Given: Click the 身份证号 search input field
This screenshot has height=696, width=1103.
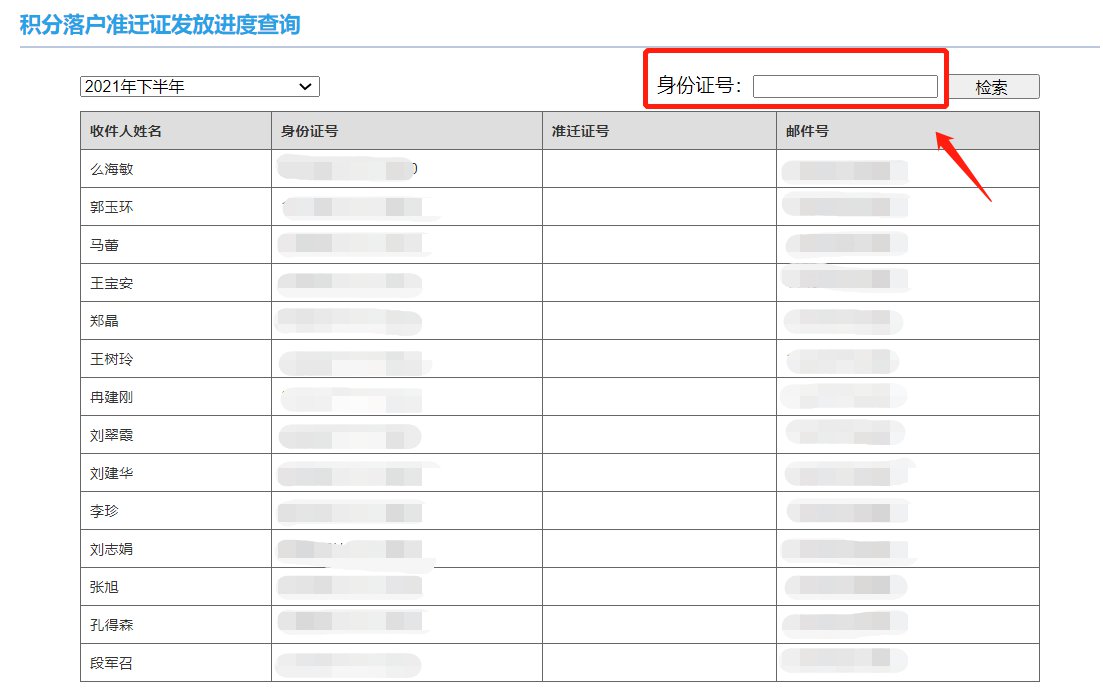Looking at the screenshot, I should point(845,87).
